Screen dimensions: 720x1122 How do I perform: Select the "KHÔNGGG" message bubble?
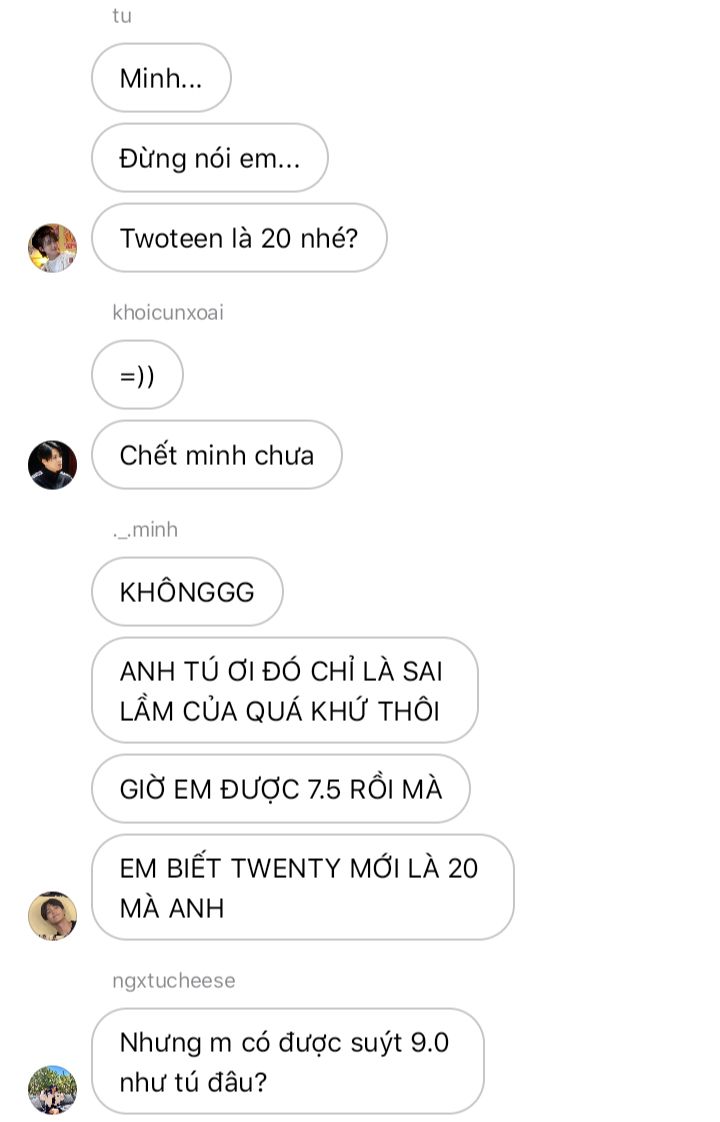pyautogui.click(x=188, y=592)
